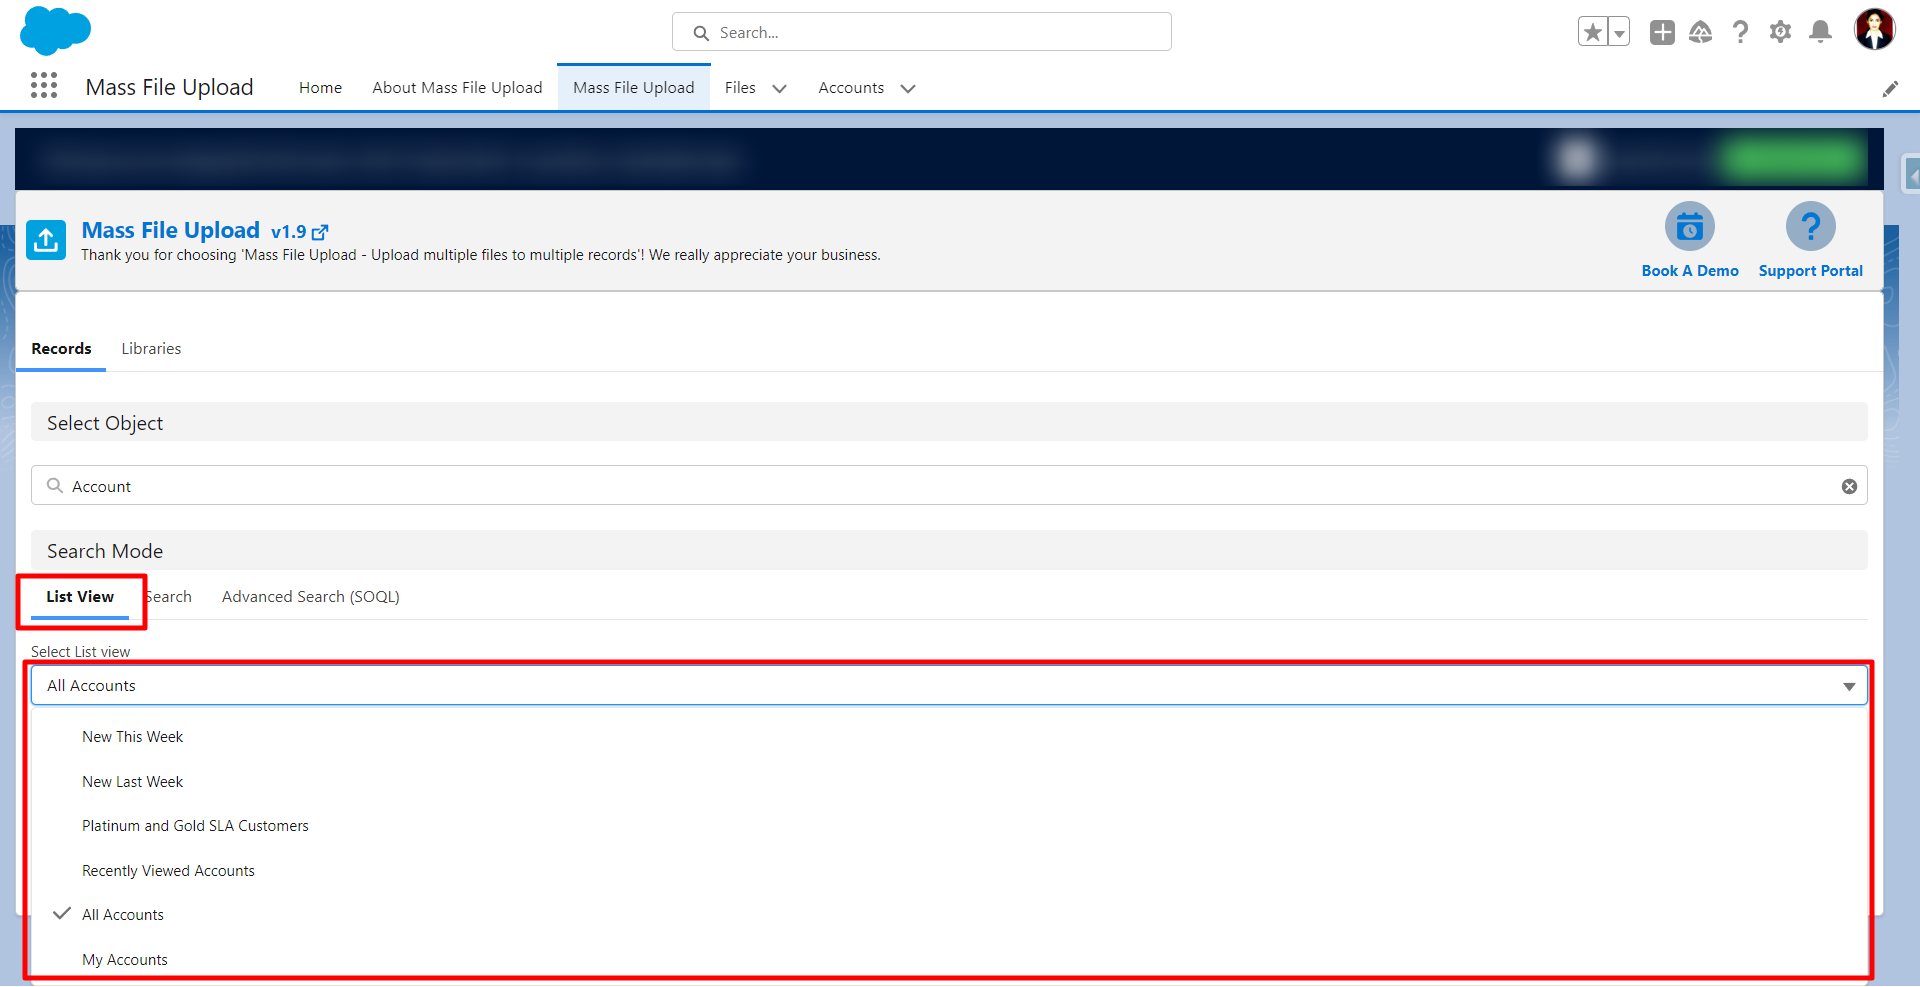Open the Trailhead guidance icon
Image resolution: width=1920 pixels, height=987 pixels.
1700,32
